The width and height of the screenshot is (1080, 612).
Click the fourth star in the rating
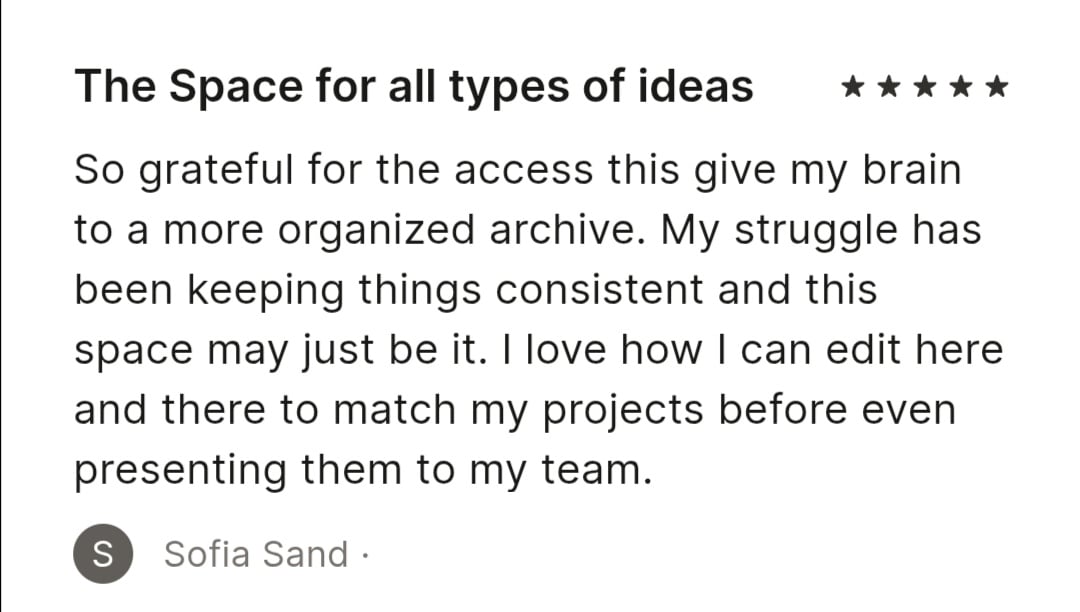click(960, 88)
